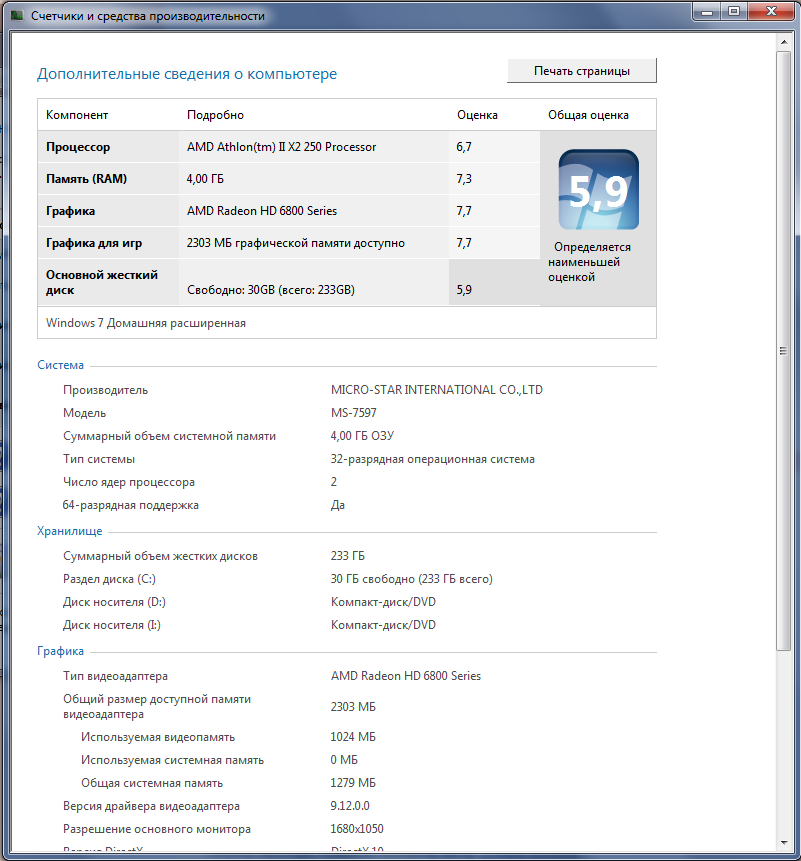This screenshot has height=861, width=801.
Task: Click the RAM score 7,3
Action: pos(464,179)
